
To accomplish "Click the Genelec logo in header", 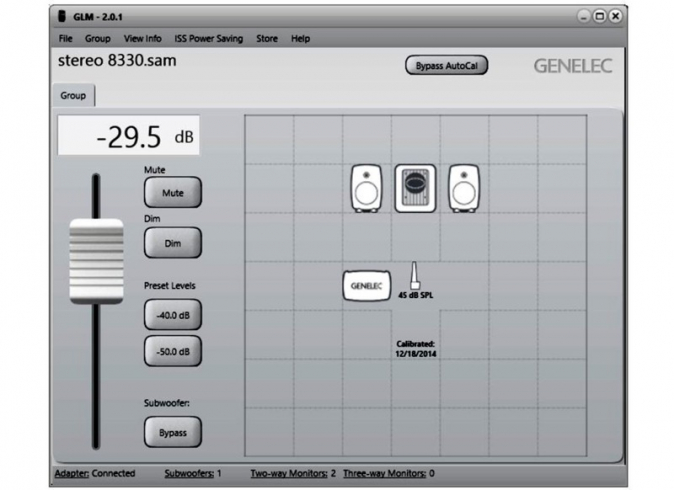I will 573,67.
